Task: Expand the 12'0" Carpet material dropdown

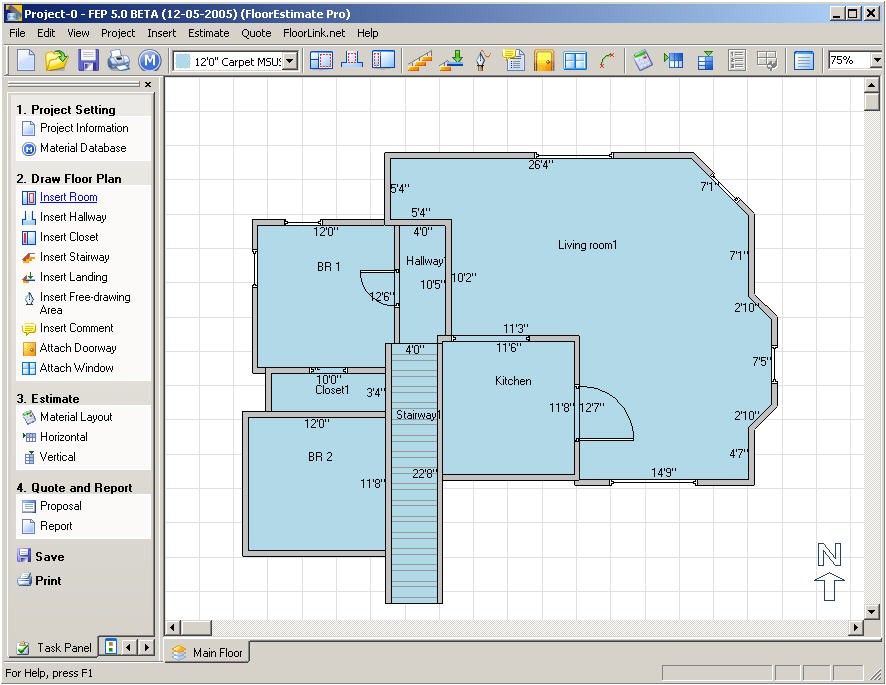Action: (290, 61)
